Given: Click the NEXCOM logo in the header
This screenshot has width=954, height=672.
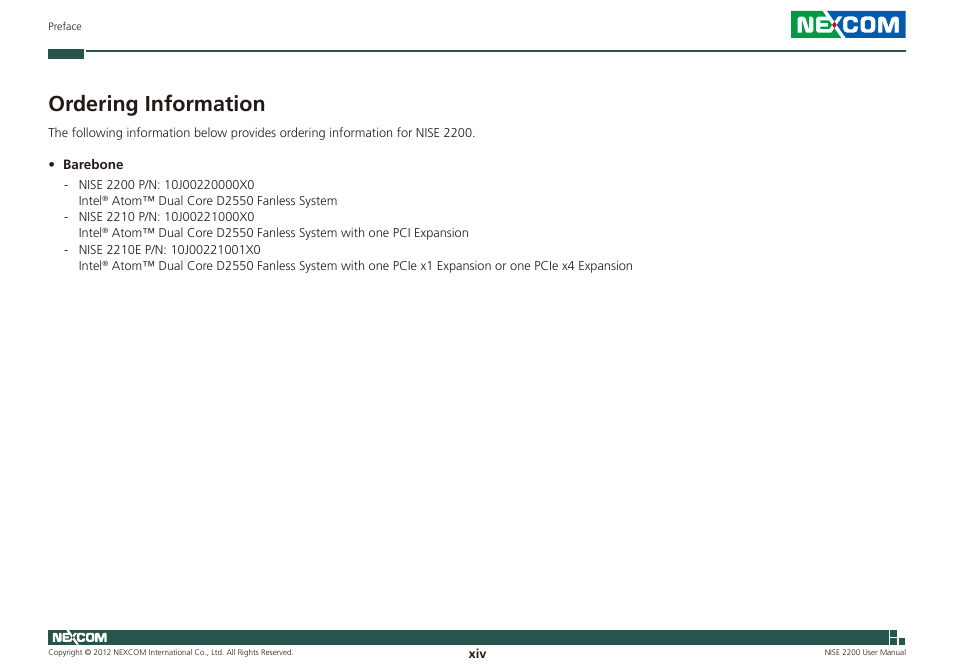Looking at the screenshot, I should [x=848, y=24].
